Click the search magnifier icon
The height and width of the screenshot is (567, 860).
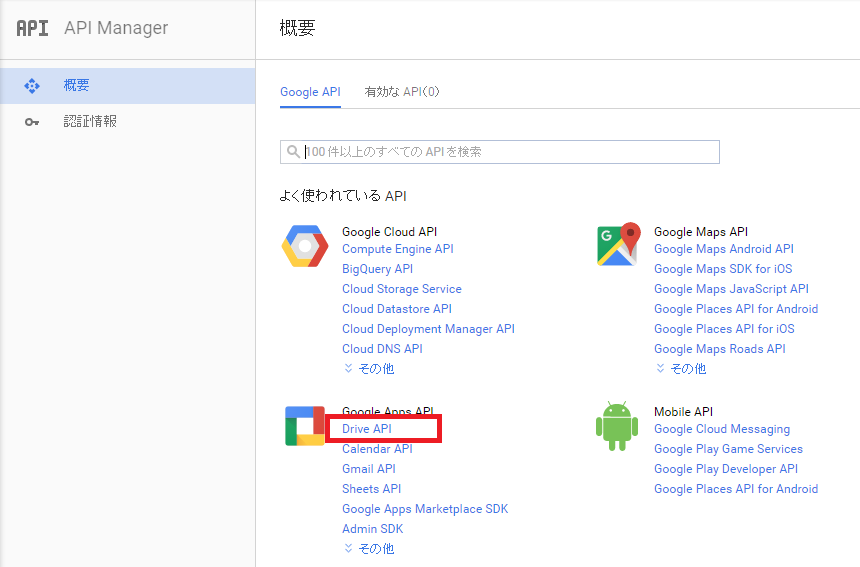[293, 151]
